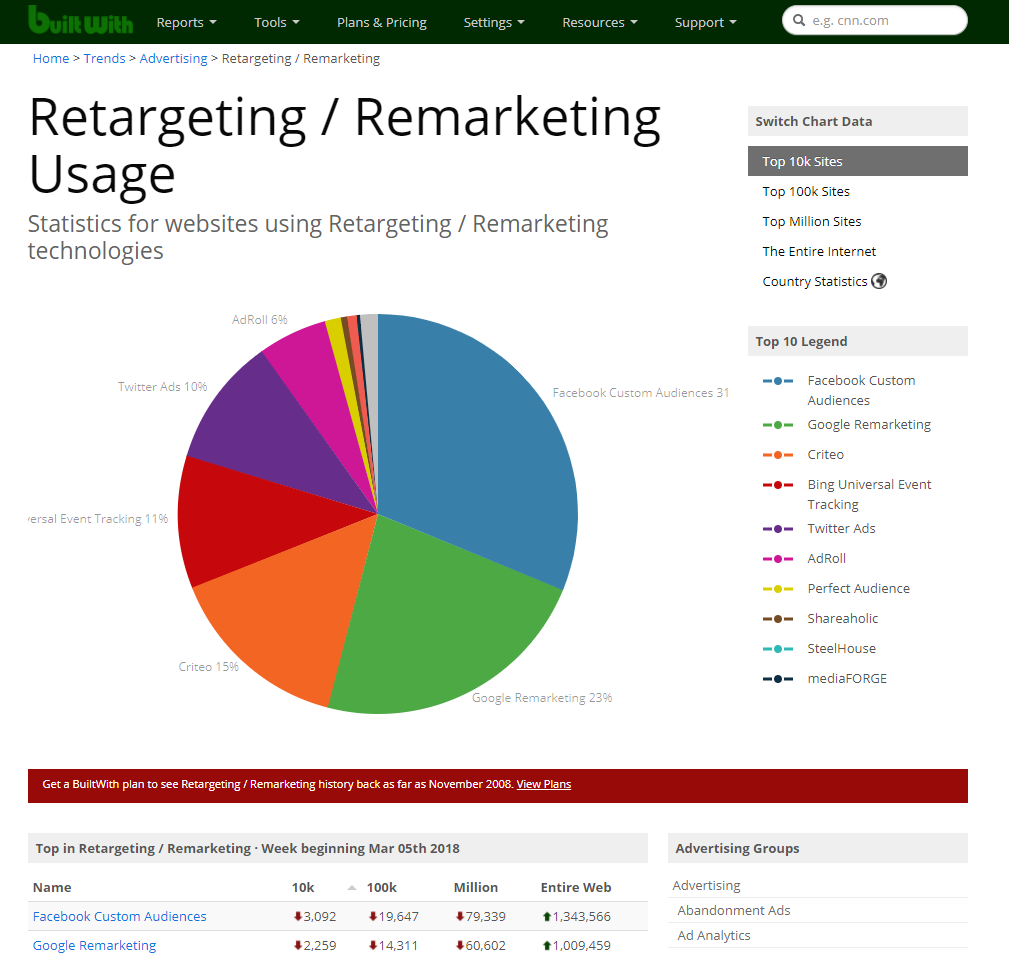Click the Shareaholic legend marker
Screen dimensions: 1009x954
tap(777, 619)
